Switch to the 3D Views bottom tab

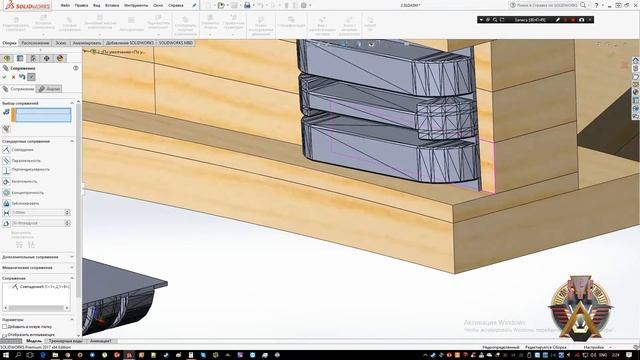(65, 341)
